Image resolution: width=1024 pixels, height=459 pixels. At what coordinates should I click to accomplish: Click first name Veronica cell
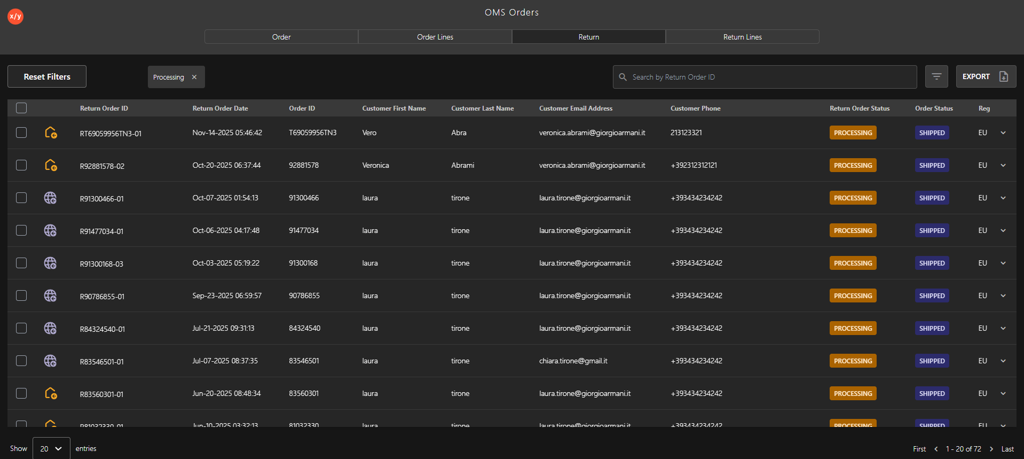tap(376, 165)
